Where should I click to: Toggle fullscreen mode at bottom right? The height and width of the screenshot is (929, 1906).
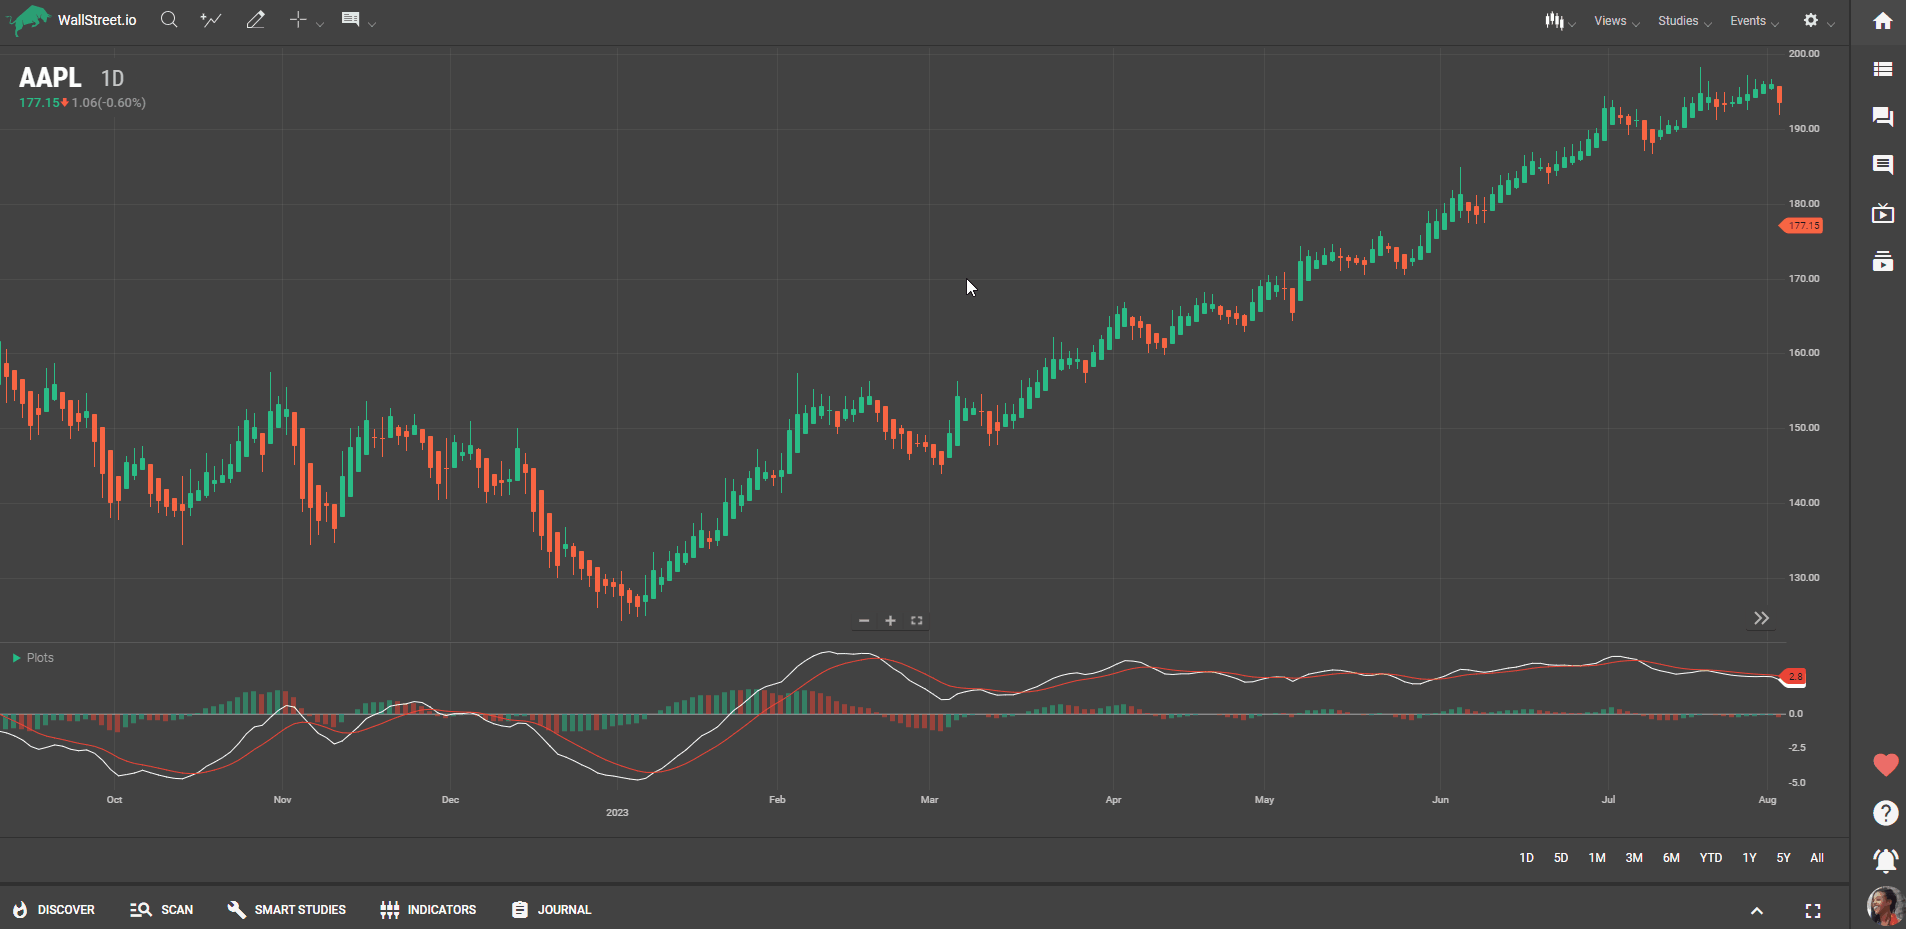click(1813, 911)
